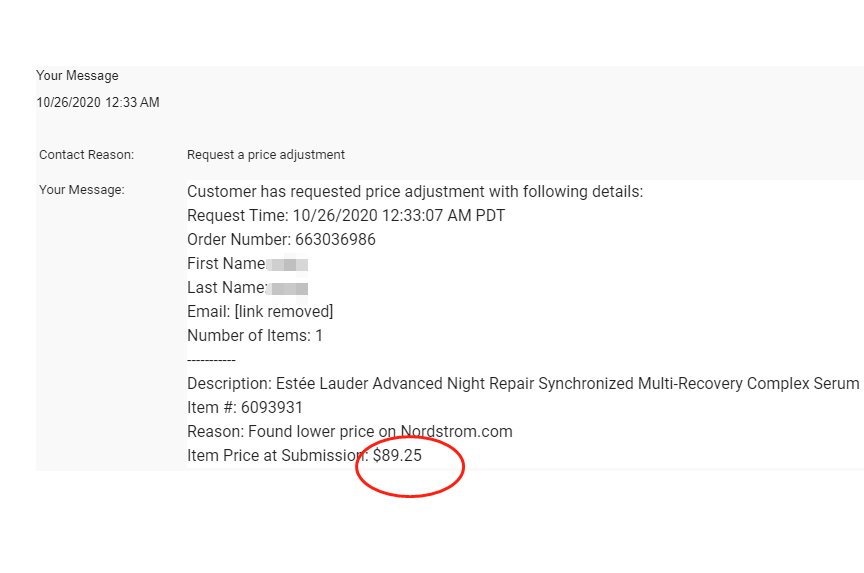Viewport: 864px width, 573px height.
Task: Click the "Email:" label text
Action: point(207,312)
